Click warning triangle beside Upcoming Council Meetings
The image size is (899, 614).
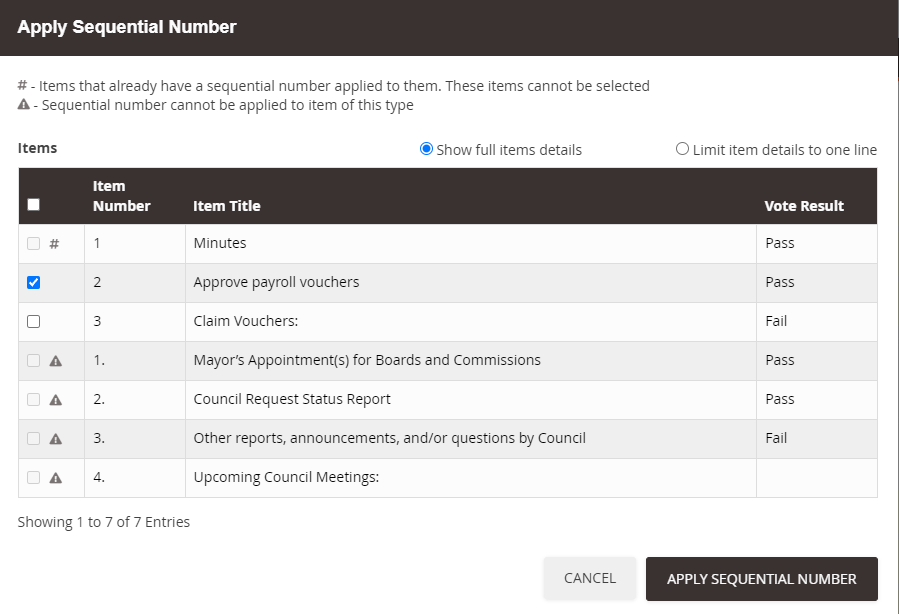[56, 478]
